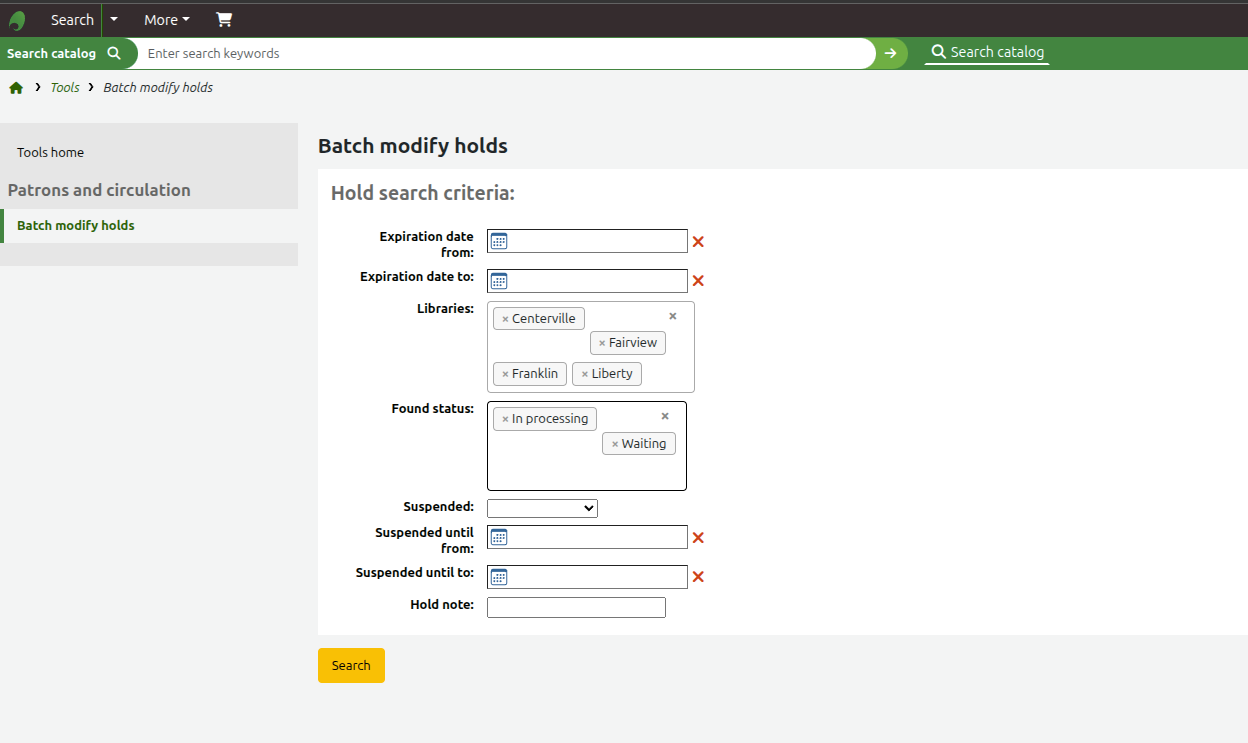Screen dimensions: 1248x743
Task: Clear the Expiration date from field
Action: [x=698, y=242]
